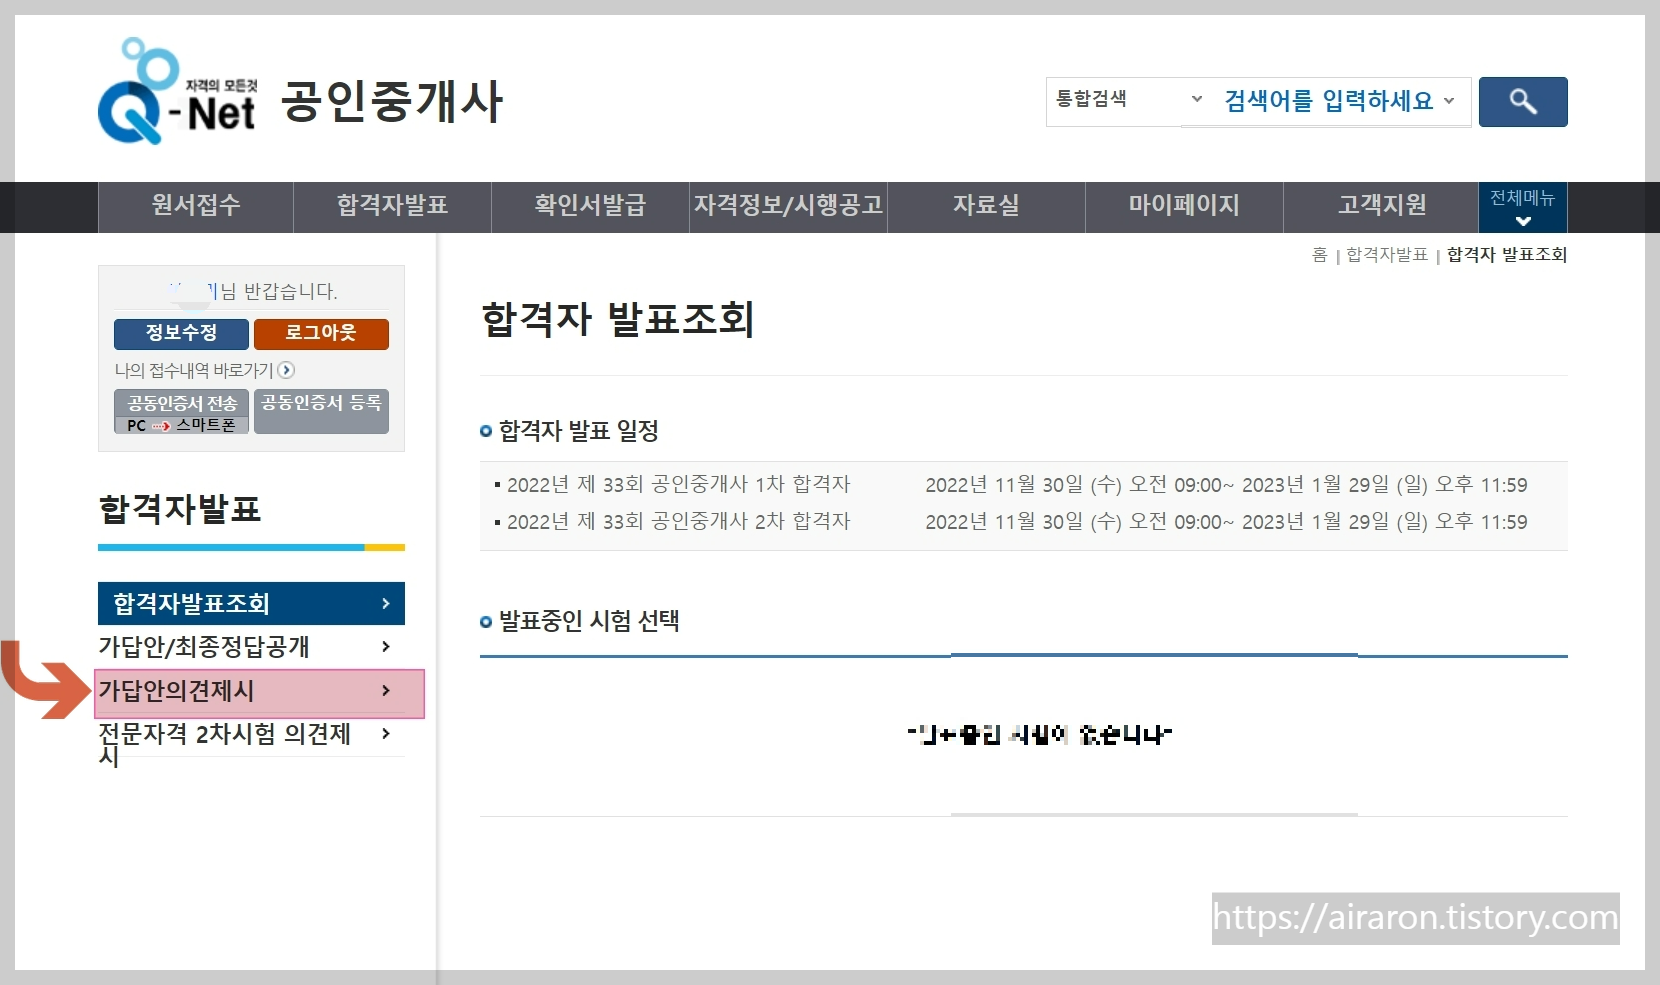Select the 자료실 navigation tab

click(x=986, y=206)
